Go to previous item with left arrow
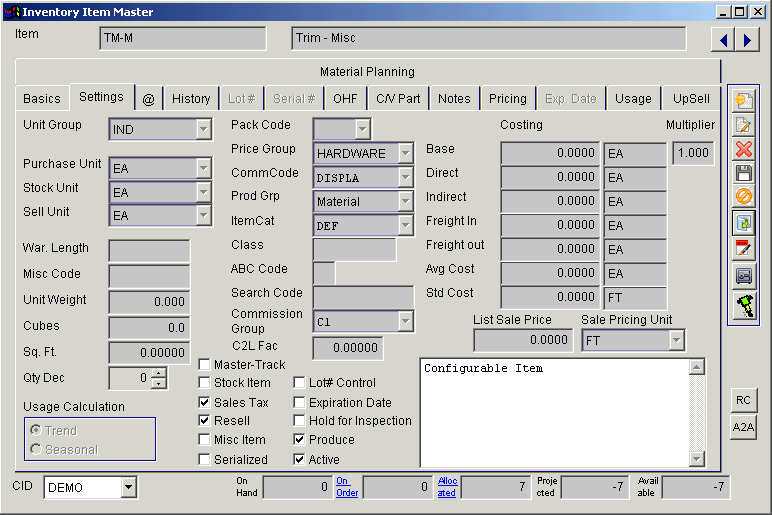This screenshot has height=515, width=772. coord(722,39)
